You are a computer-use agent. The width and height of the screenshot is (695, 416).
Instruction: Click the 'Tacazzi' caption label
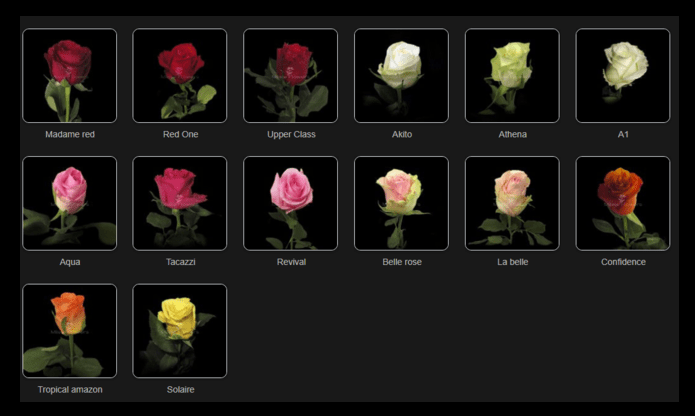[180, 262]
